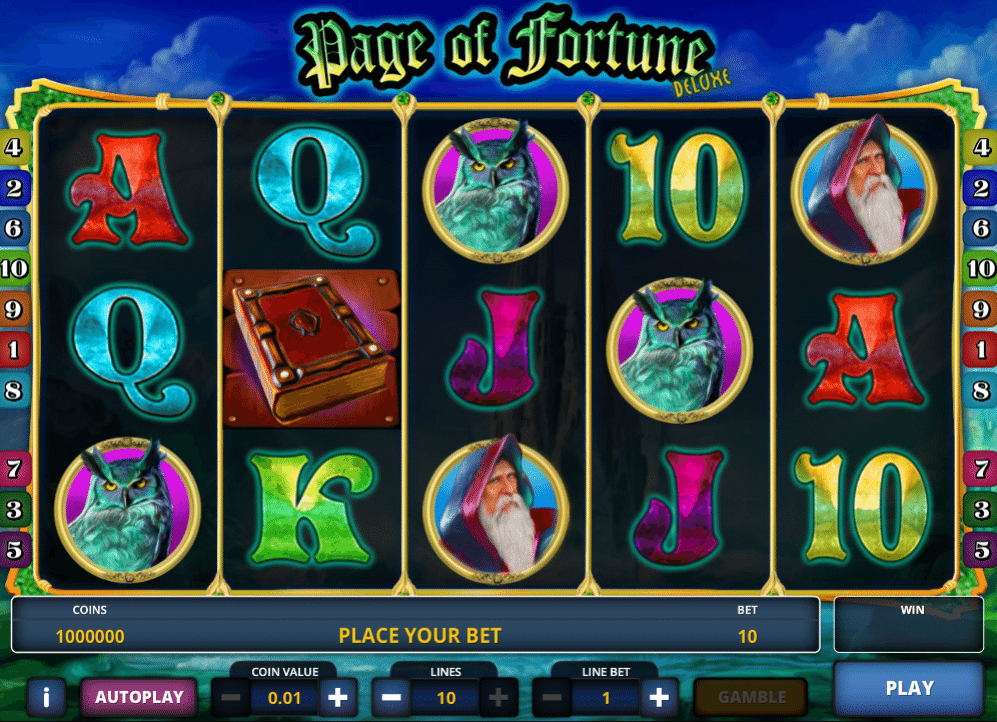This screenshot has width=997, height=722.
Task: Lower the line bet with minus
Action: (552, 697)
